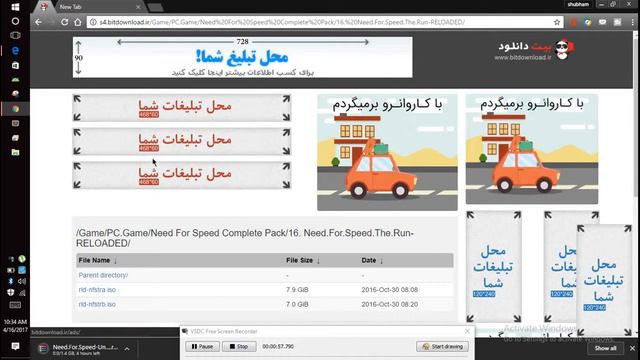The image size is (640, 360).
Task: Open Cortana search circle in taskbar
Action: click(15, 21)
